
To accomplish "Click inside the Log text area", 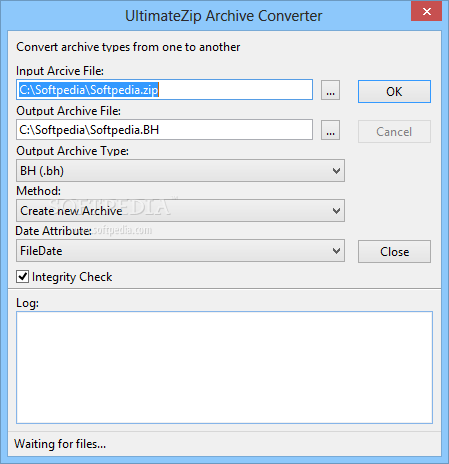I will (x=224, y=367).
